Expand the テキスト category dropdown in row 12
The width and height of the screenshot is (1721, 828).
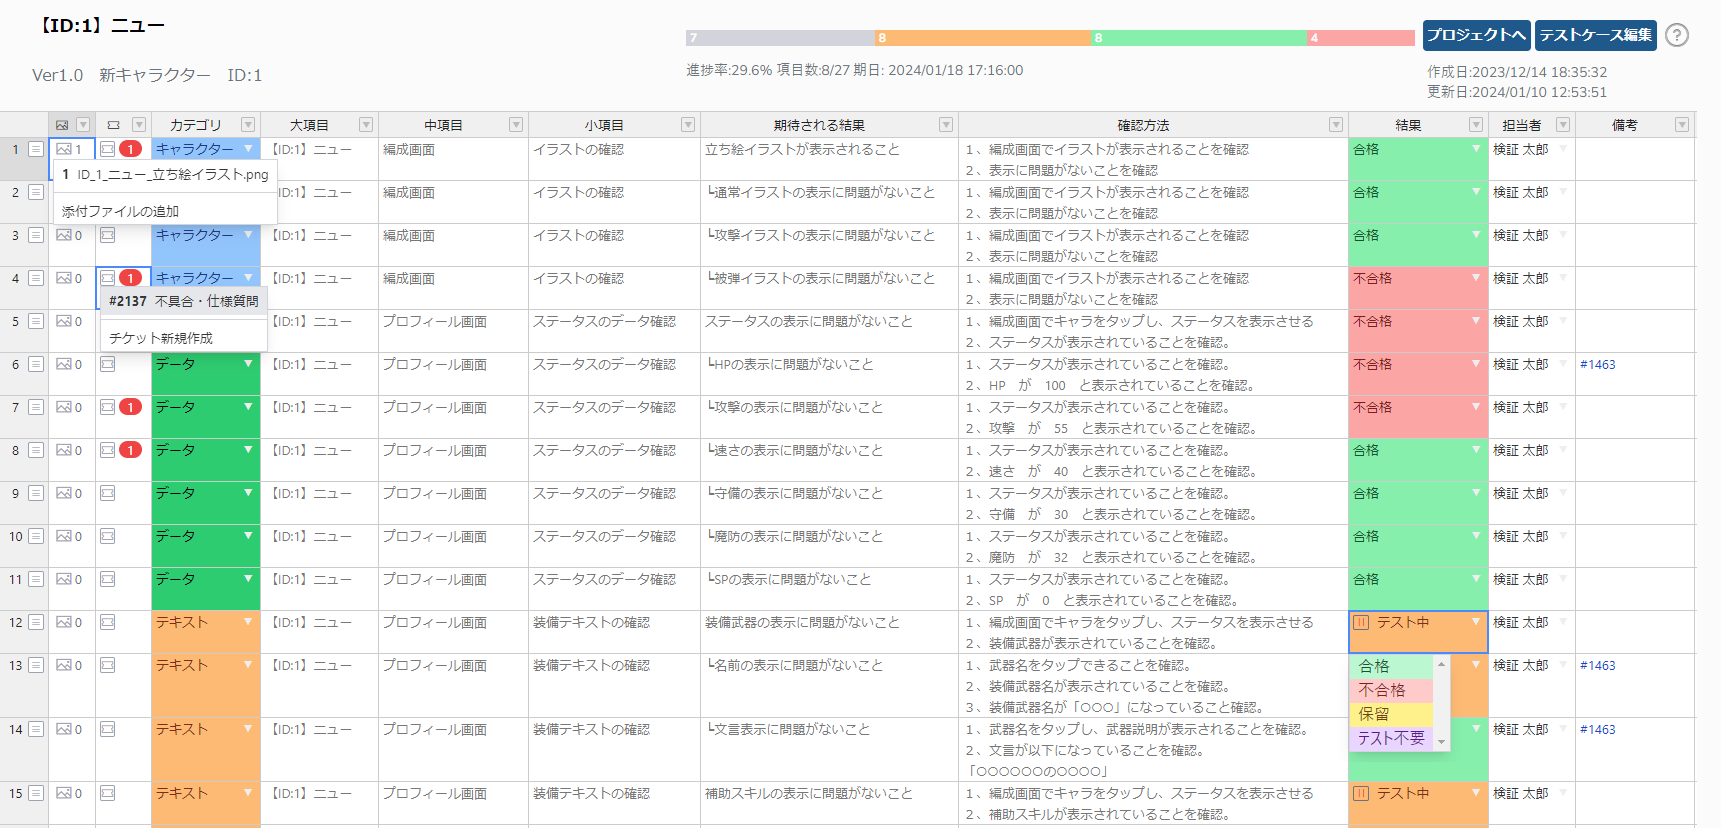click(x=248, y=622)
